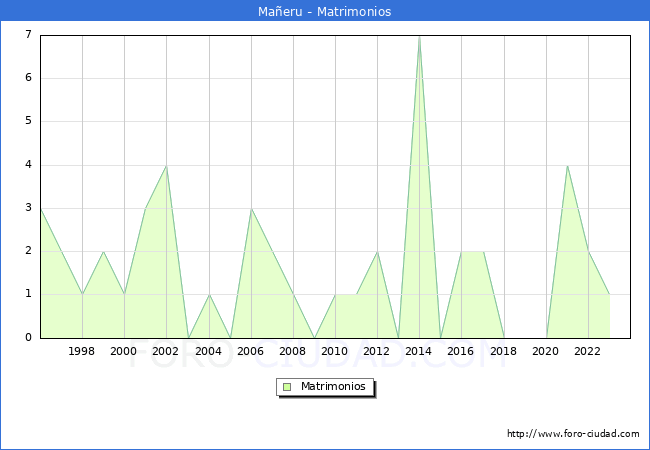Click the Mañeru - Matrimonios chart title
This screenshot has height=450, width=650.
pos(324,12)
